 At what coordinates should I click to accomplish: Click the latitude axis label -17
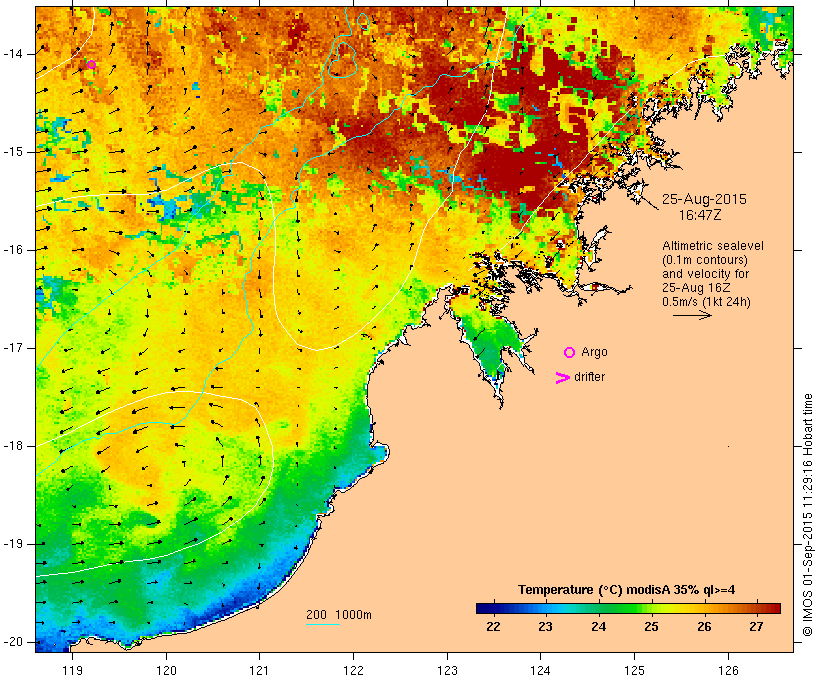tap(13, 348)
